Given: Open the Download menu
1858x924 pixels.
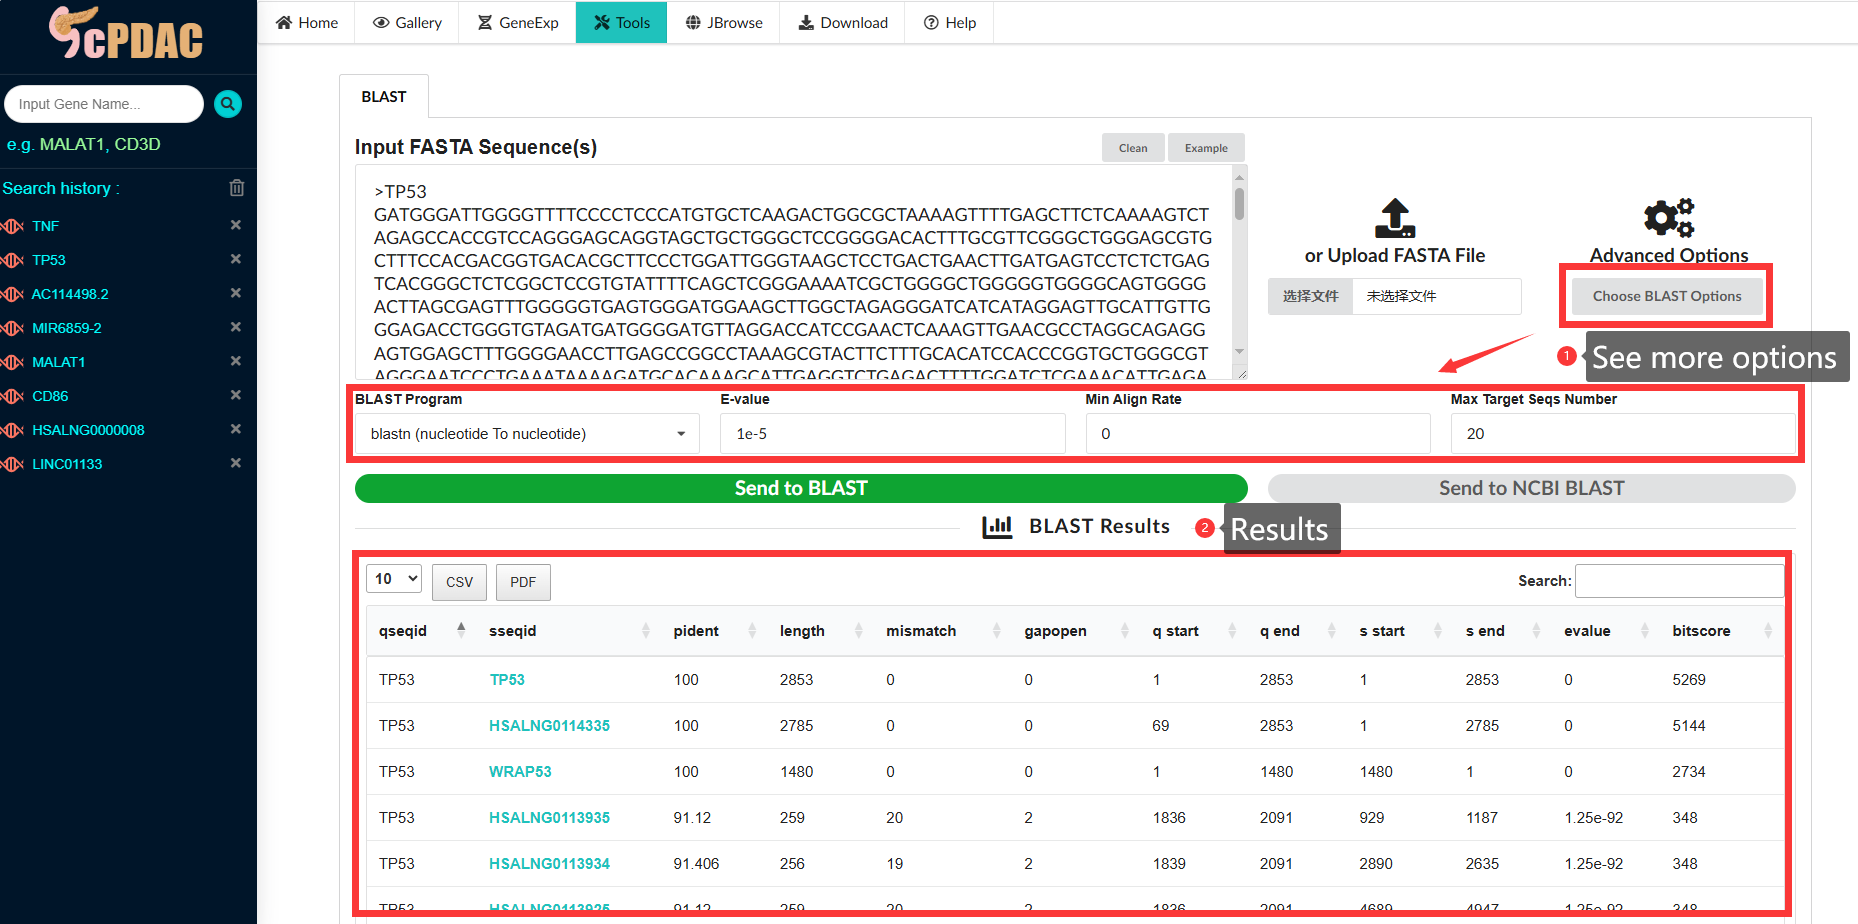Looking at the screenshot, I should click(843, 22).
